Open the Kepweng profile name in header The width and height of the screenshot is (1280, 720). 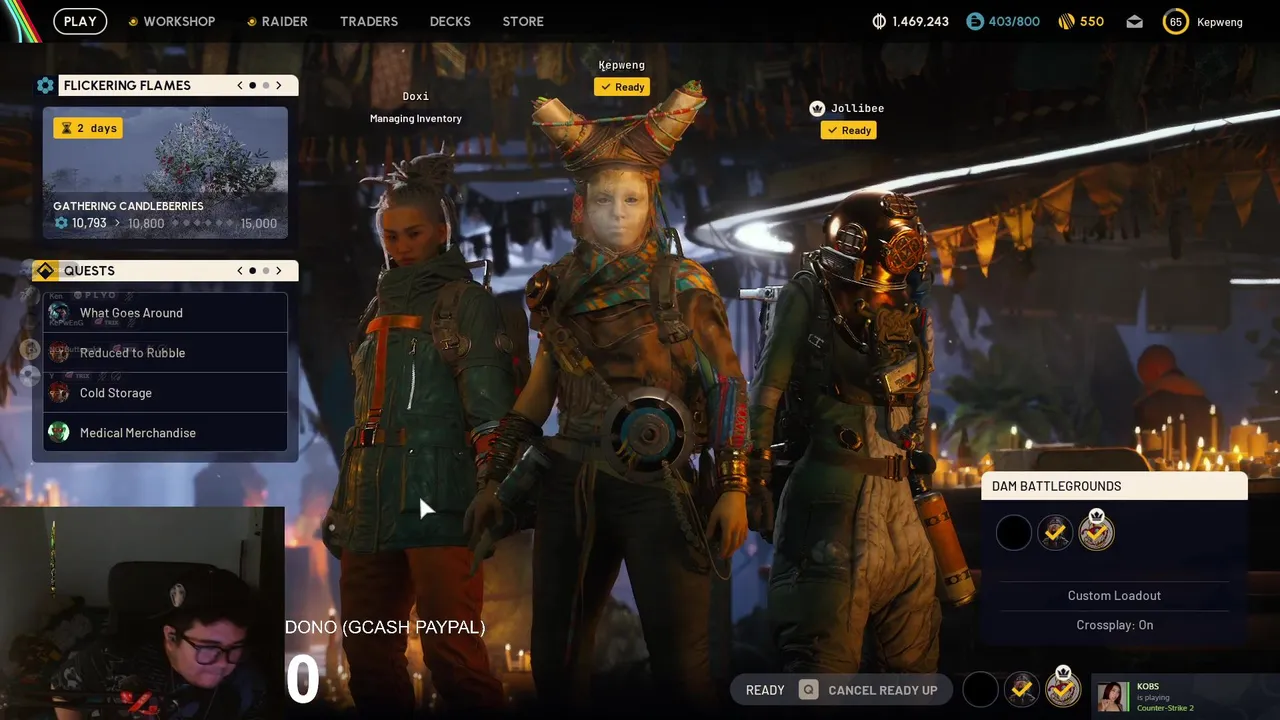point(1219,21)
